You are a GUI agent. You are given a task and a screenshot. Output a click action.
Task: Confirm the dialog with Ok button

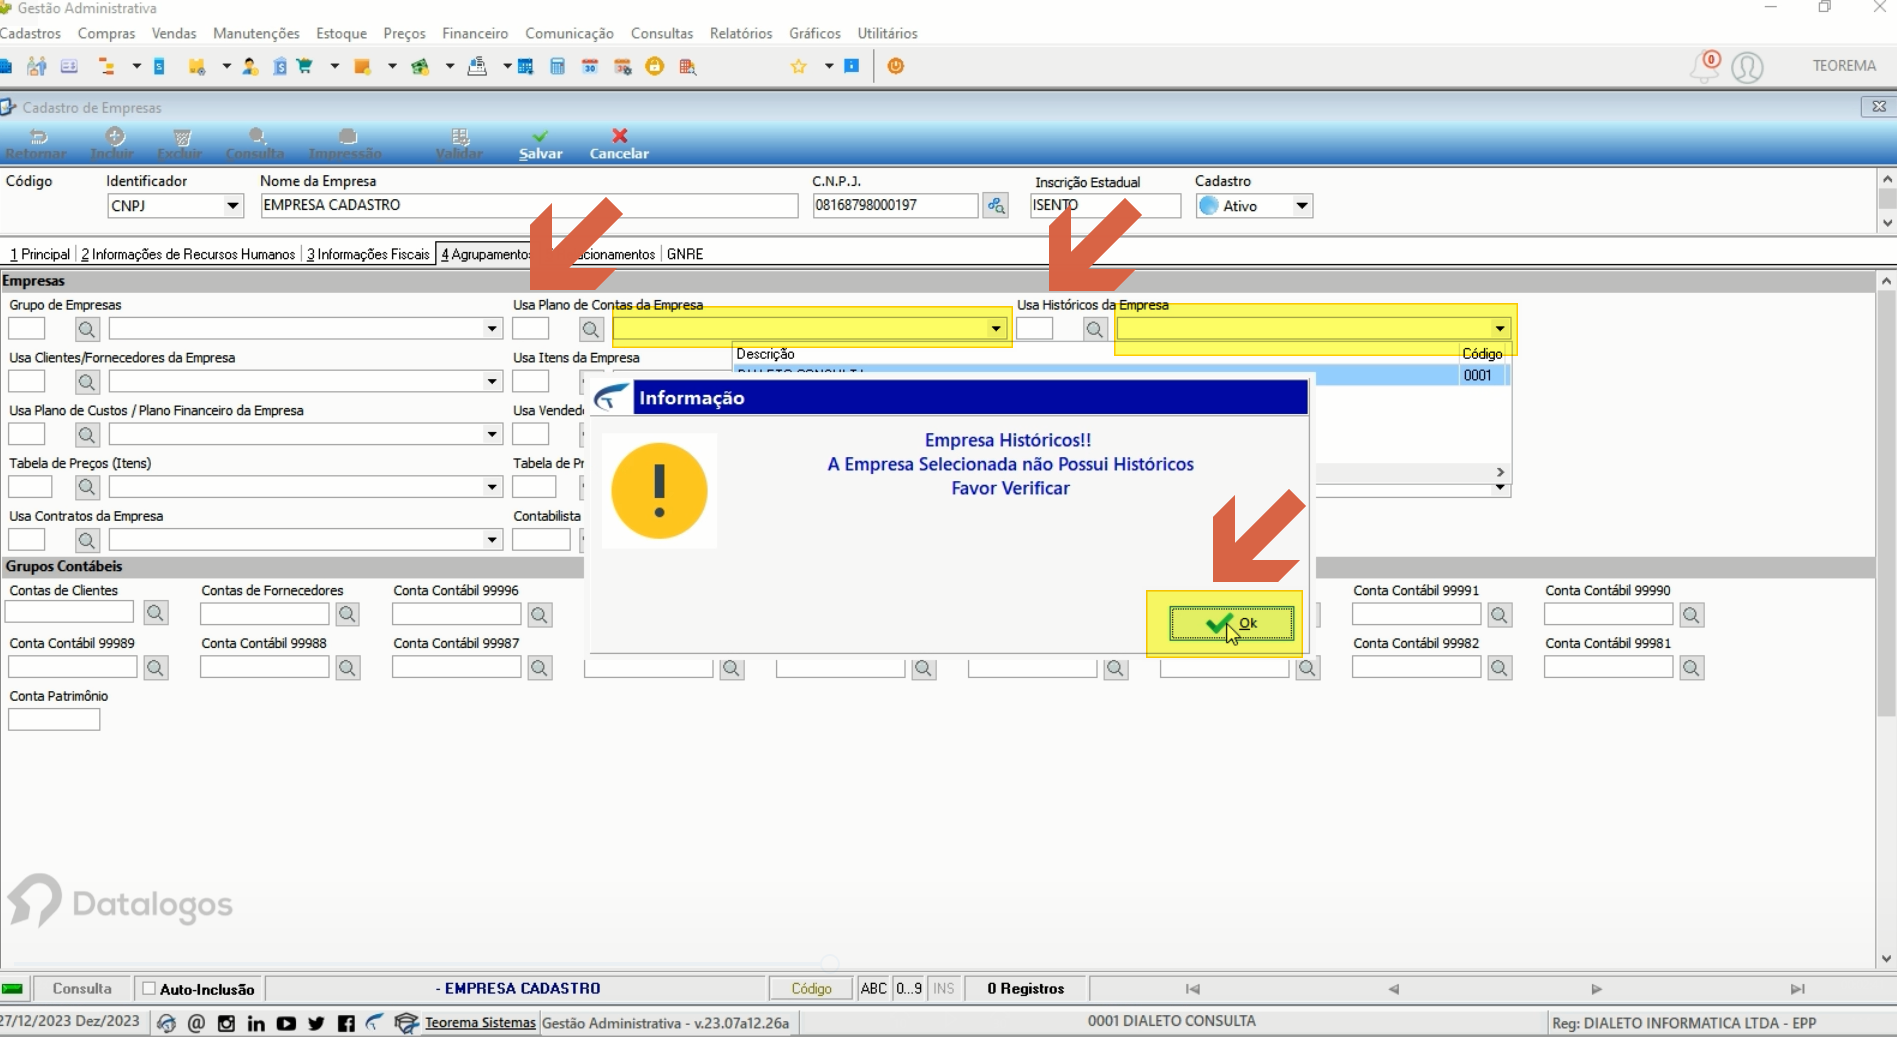[x=1231, y=623]
